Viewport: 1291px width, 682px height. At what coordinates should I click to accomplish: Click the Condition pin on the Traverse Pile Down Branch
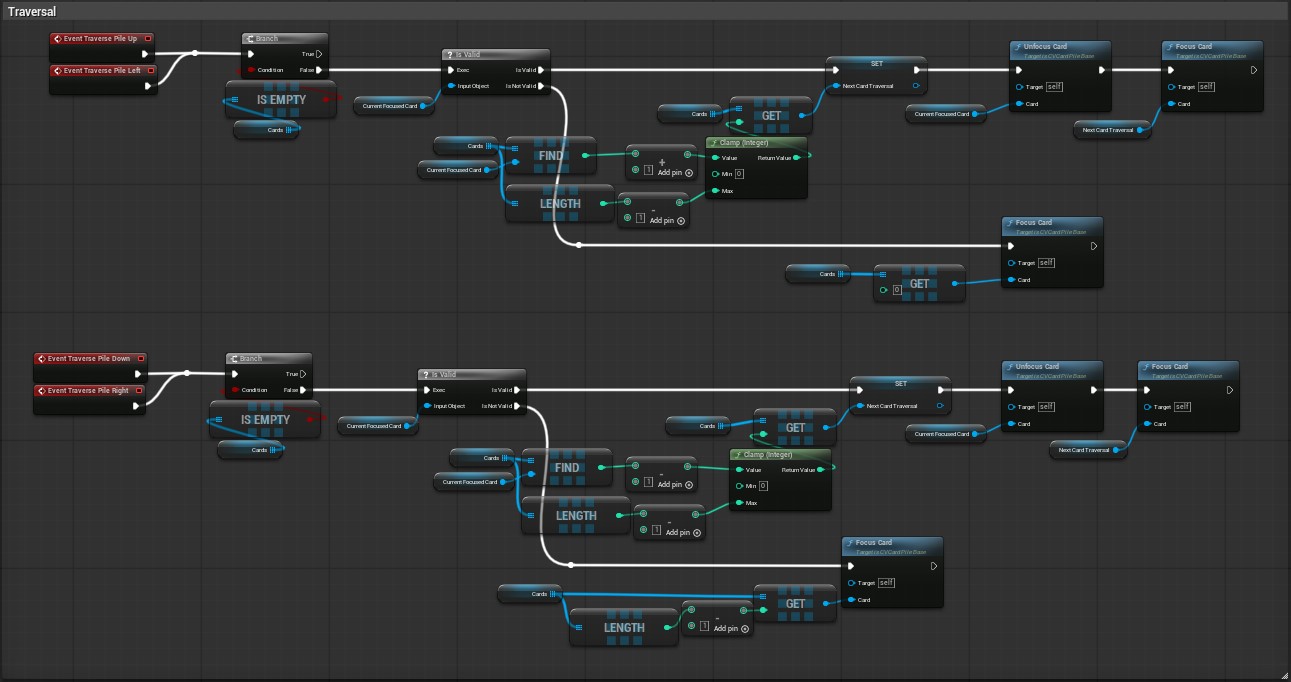coord(236,390)
